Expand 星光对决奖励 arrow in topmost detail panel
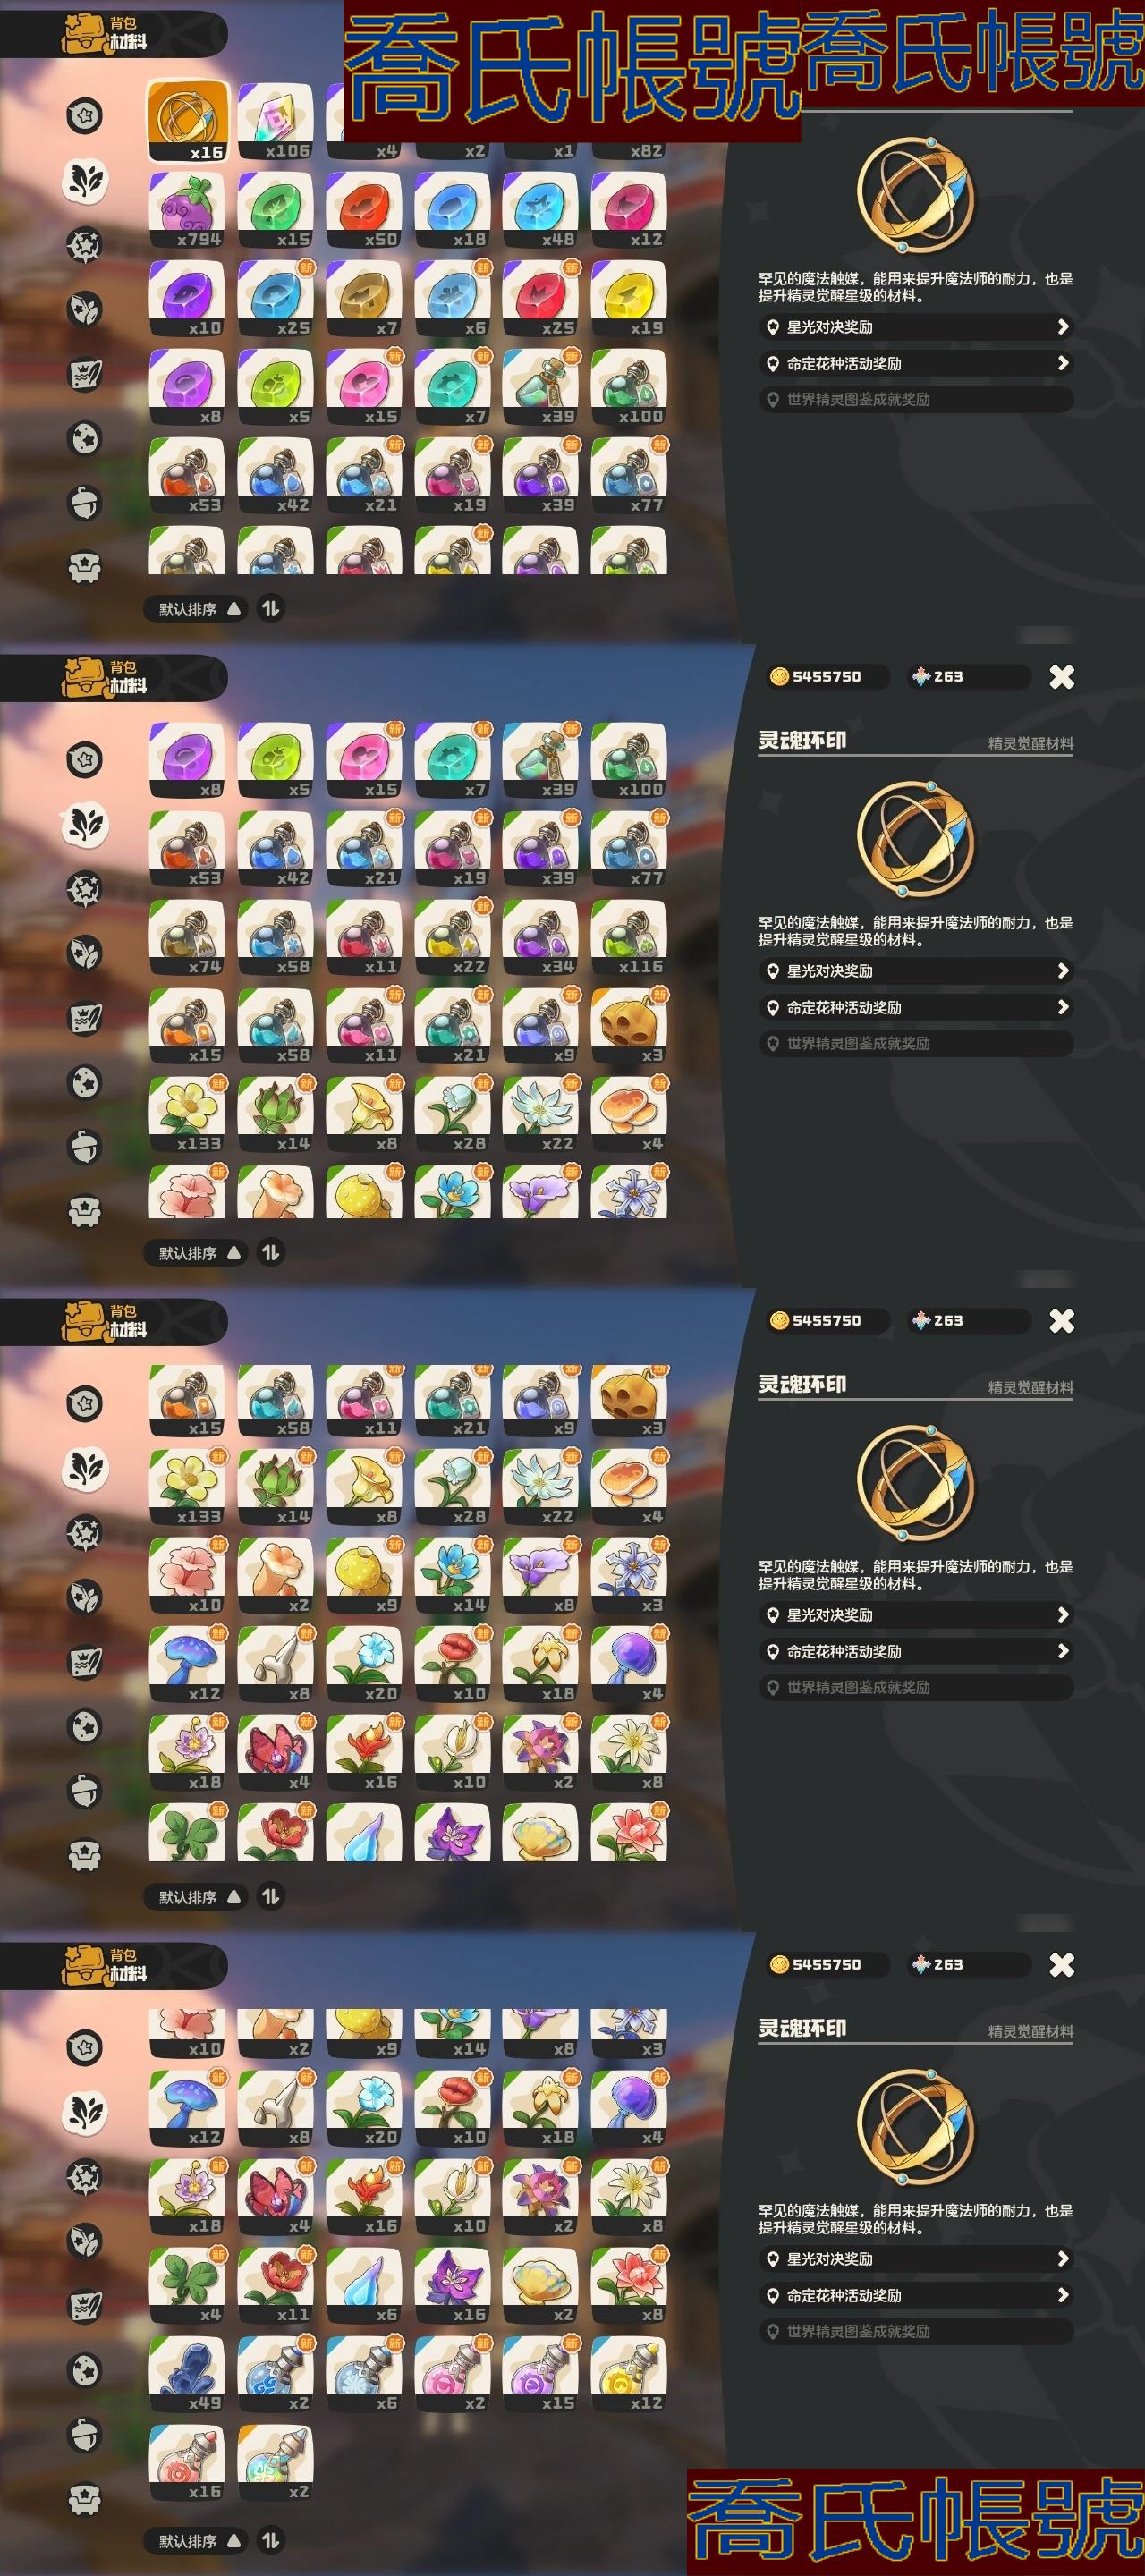The image size is (1145, 2576). coord(1062,327)
